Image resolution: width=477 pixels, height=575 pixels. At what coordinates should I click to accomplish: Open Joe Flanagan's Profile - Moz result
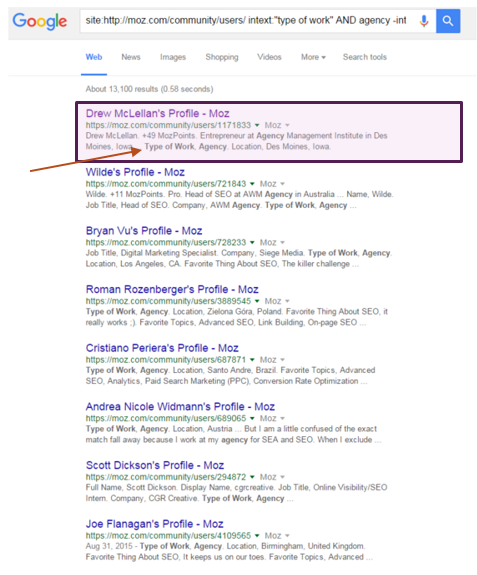(154, 524)
